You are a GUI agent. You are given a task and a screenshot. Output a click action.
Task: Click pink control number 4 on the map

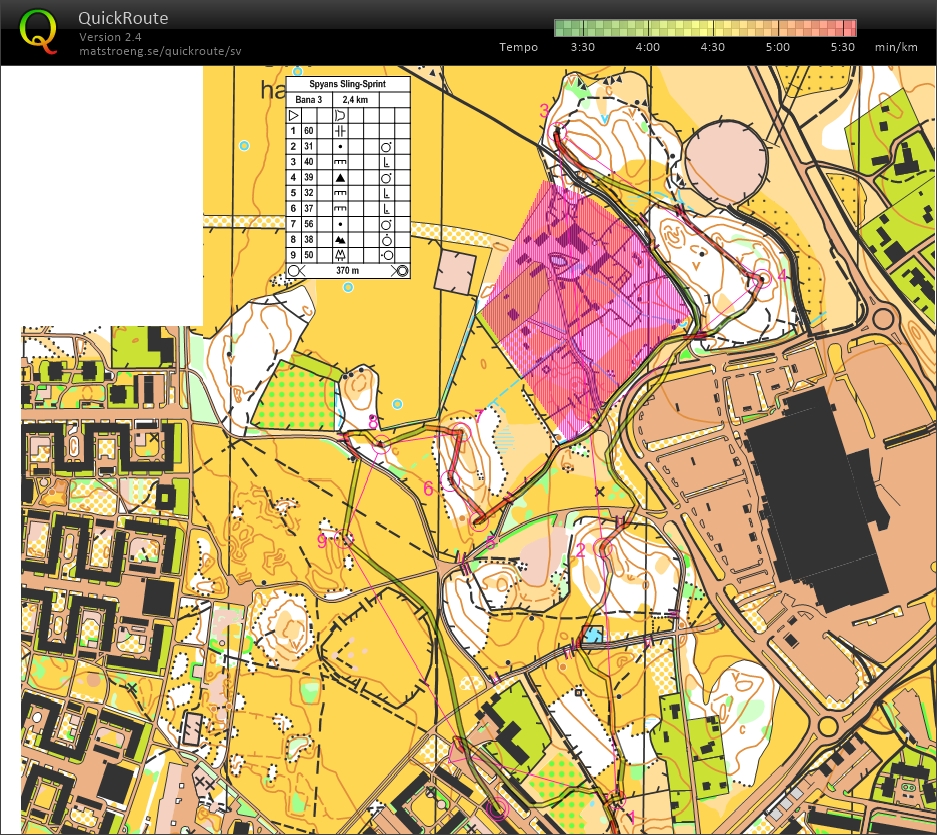782,276
